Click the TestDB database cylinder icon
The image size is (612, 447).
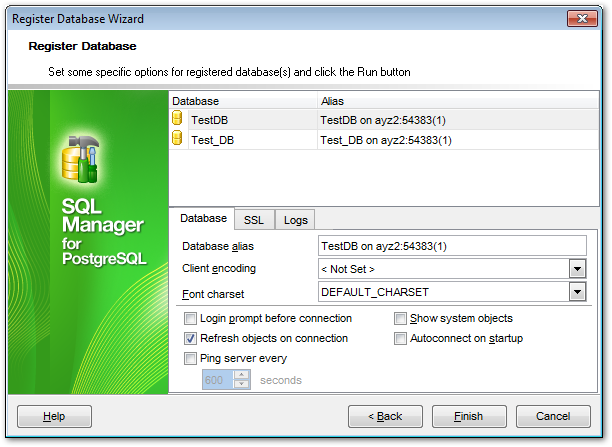click(x=178, y=119)
